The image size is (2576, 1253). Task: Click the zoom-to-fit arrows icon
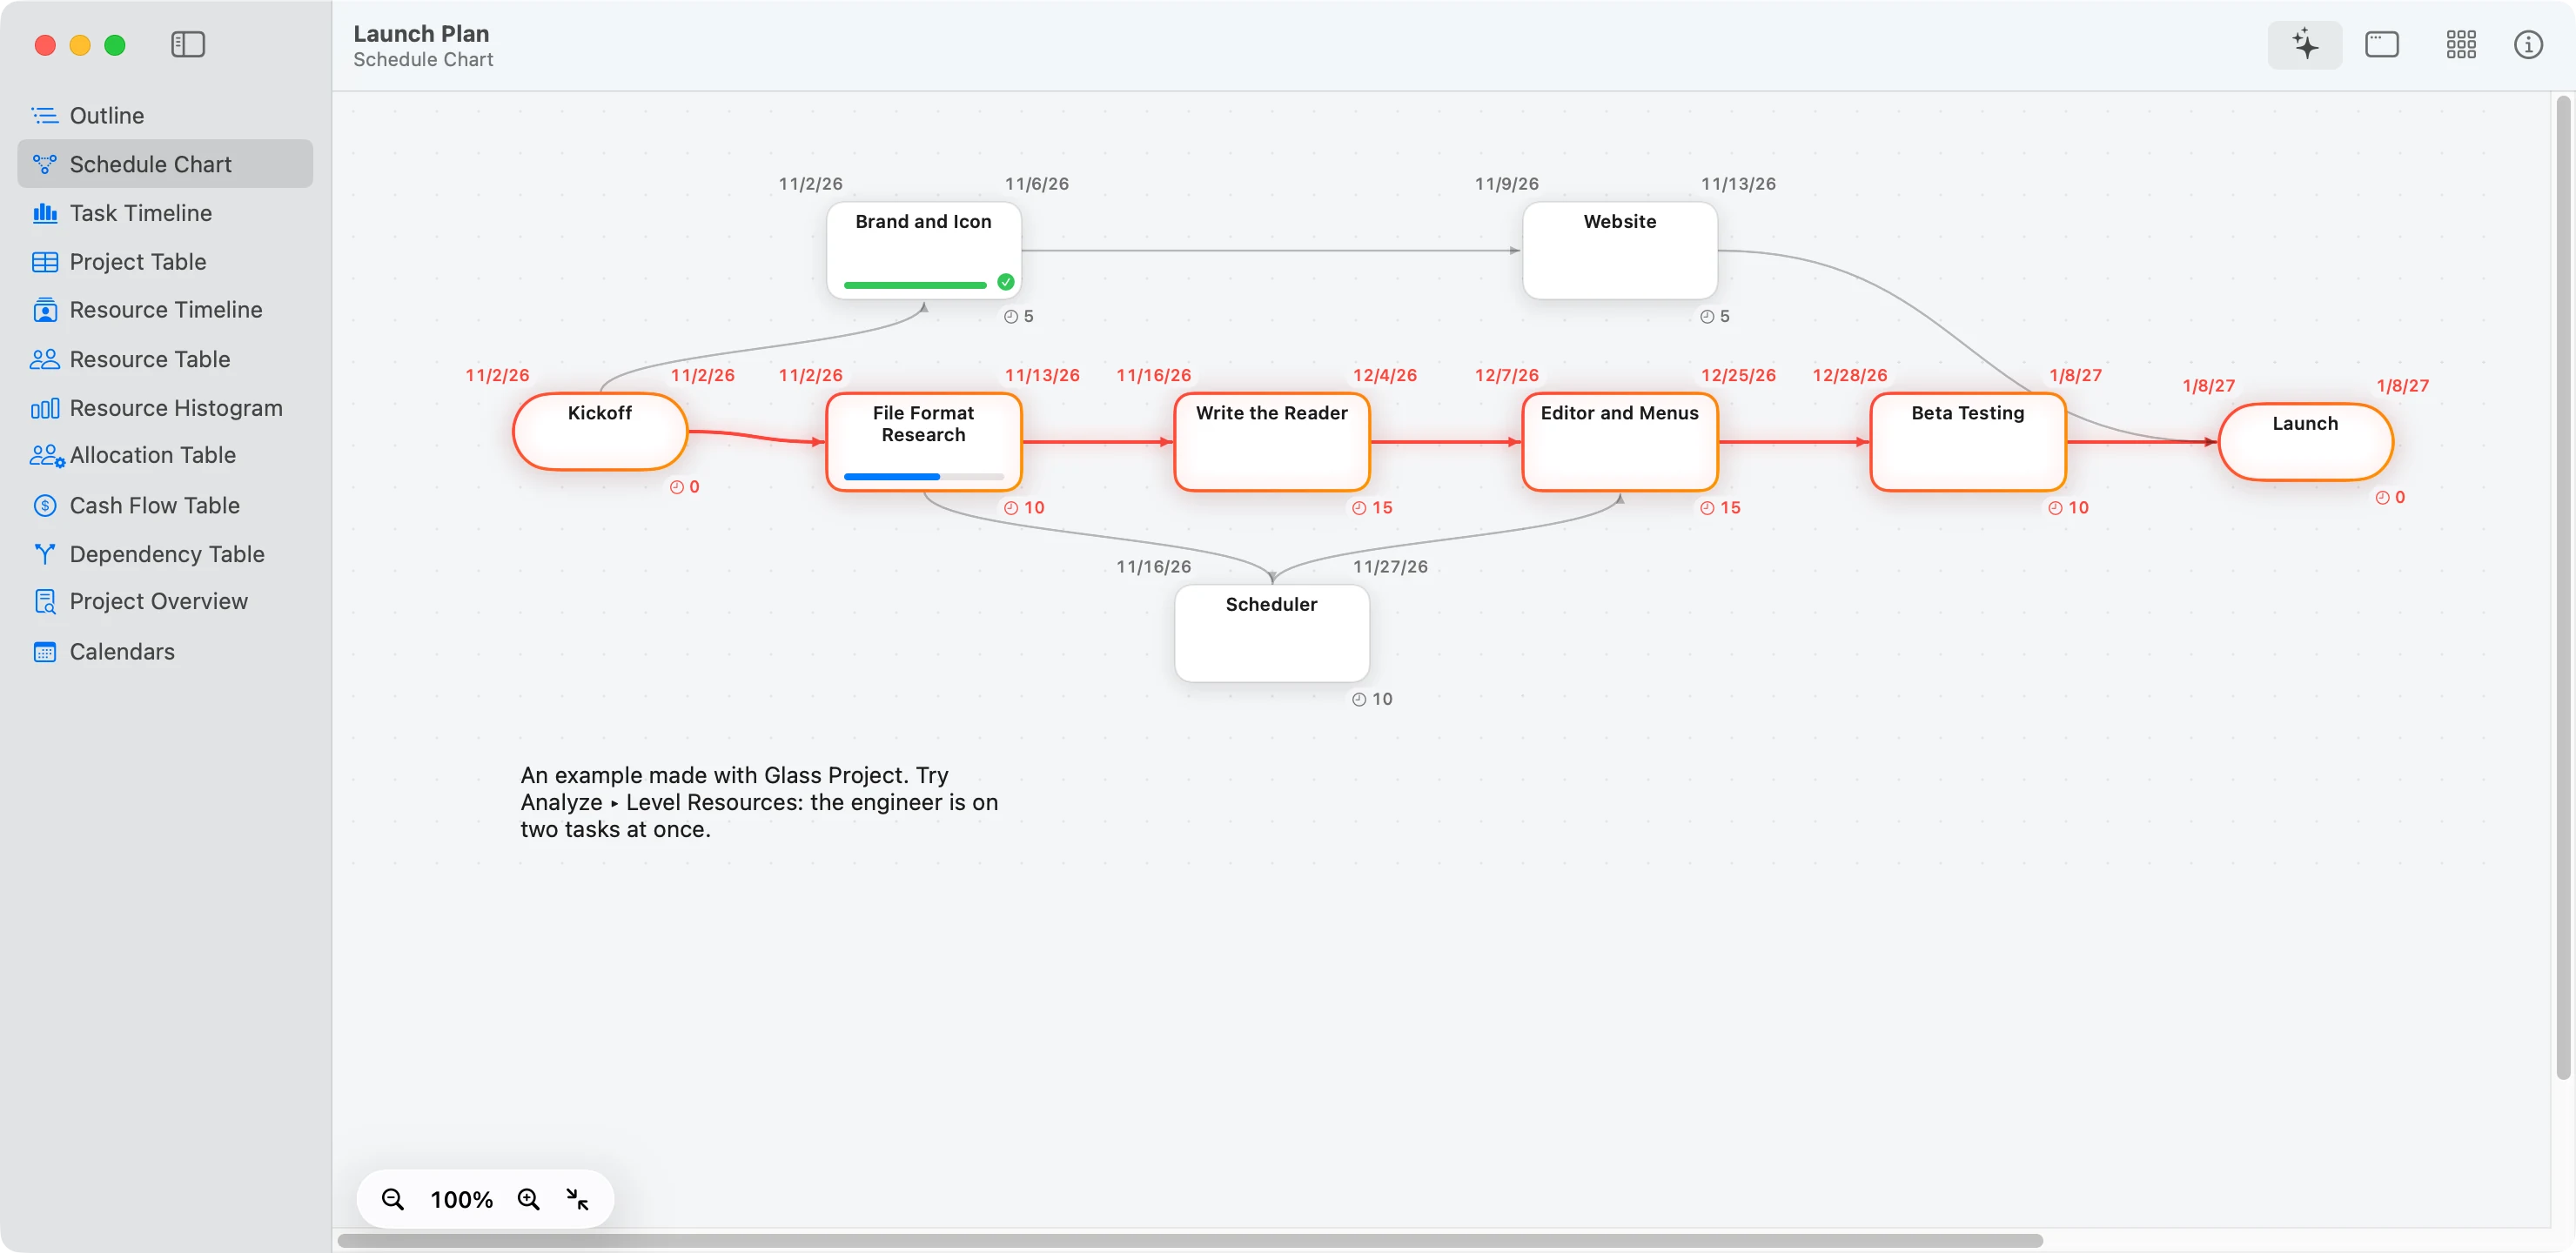coord(577,1199)
